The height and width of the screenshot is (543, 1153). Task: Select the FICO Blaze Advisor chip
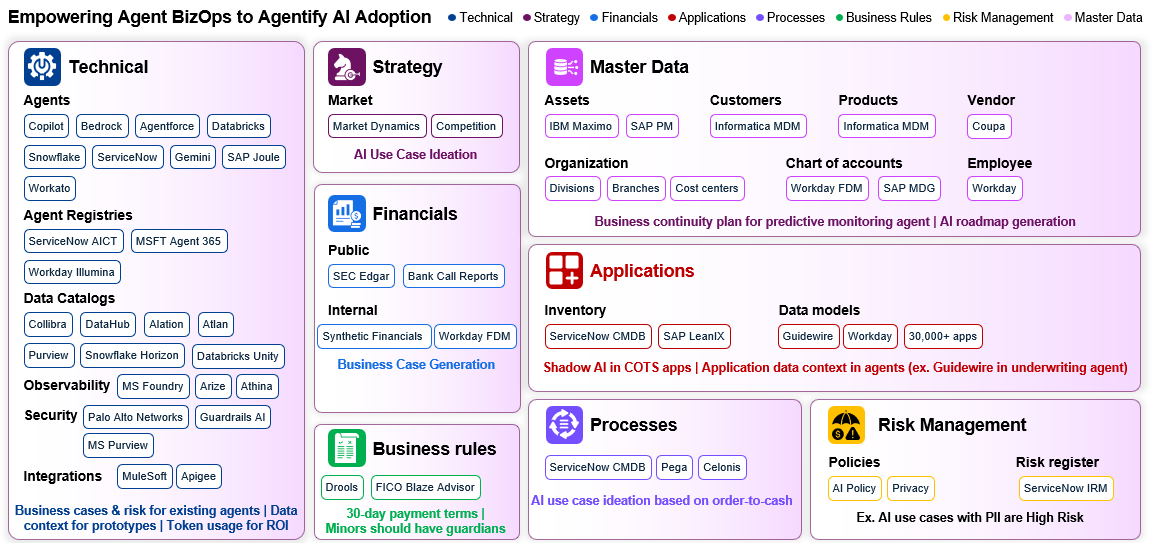coord(426,487)
